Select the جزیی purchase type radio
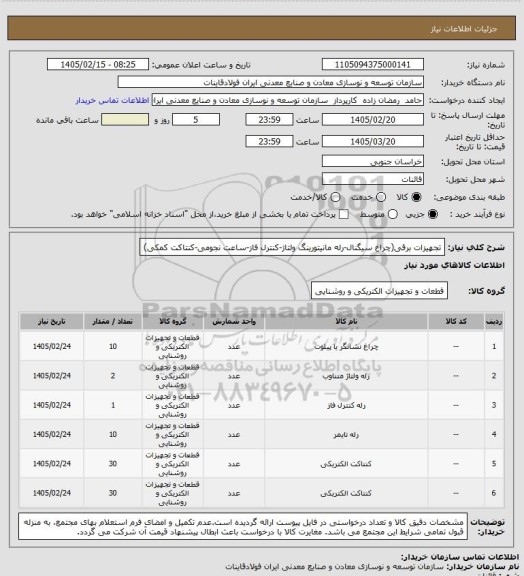 tap(433, 214)
